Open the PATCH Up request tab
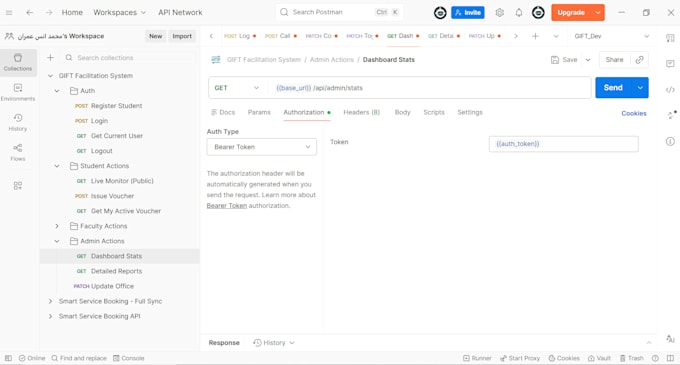This screenshot has width=680, height=365. [x=485, y=36]
